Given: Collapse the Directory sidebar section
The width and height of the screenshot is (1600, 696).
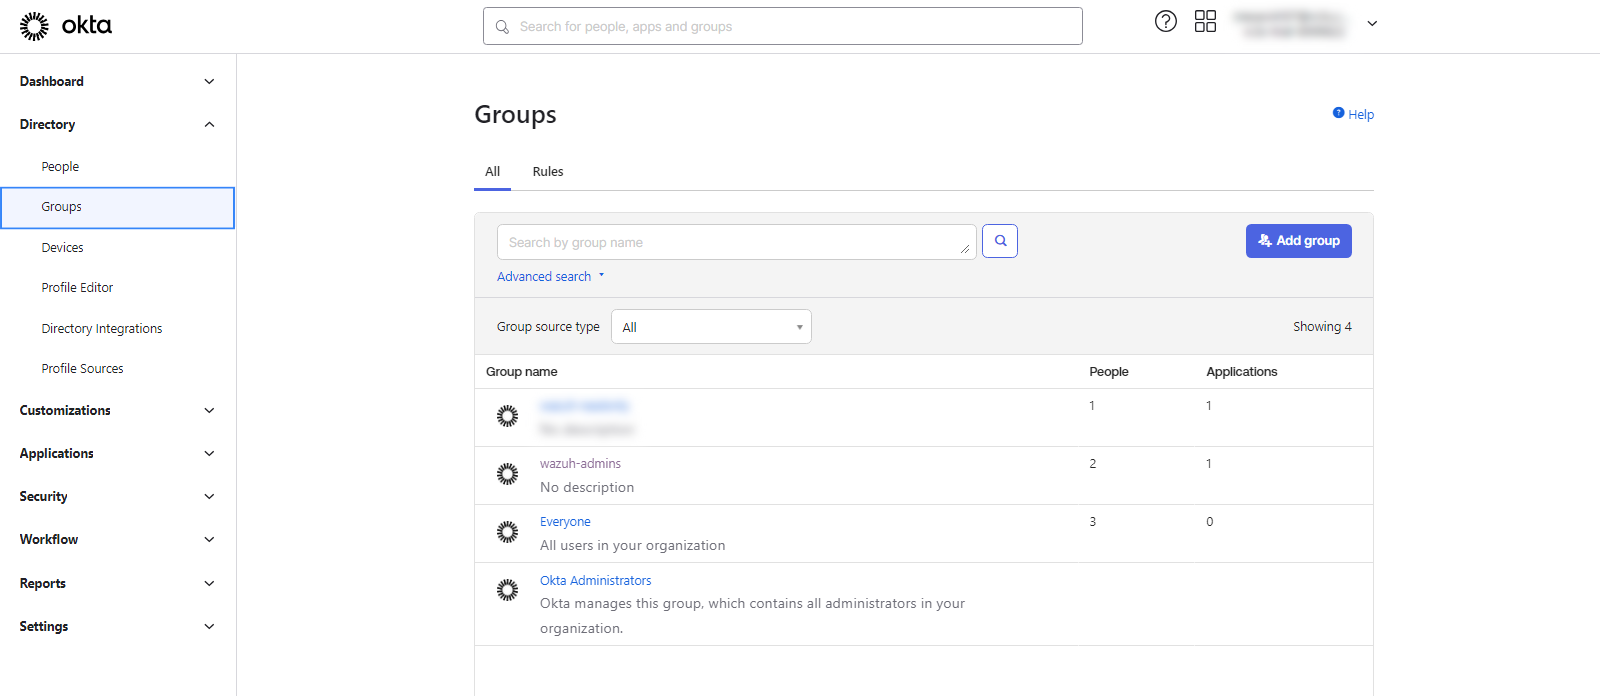Looking at the screenshot, I should point(209,124).
